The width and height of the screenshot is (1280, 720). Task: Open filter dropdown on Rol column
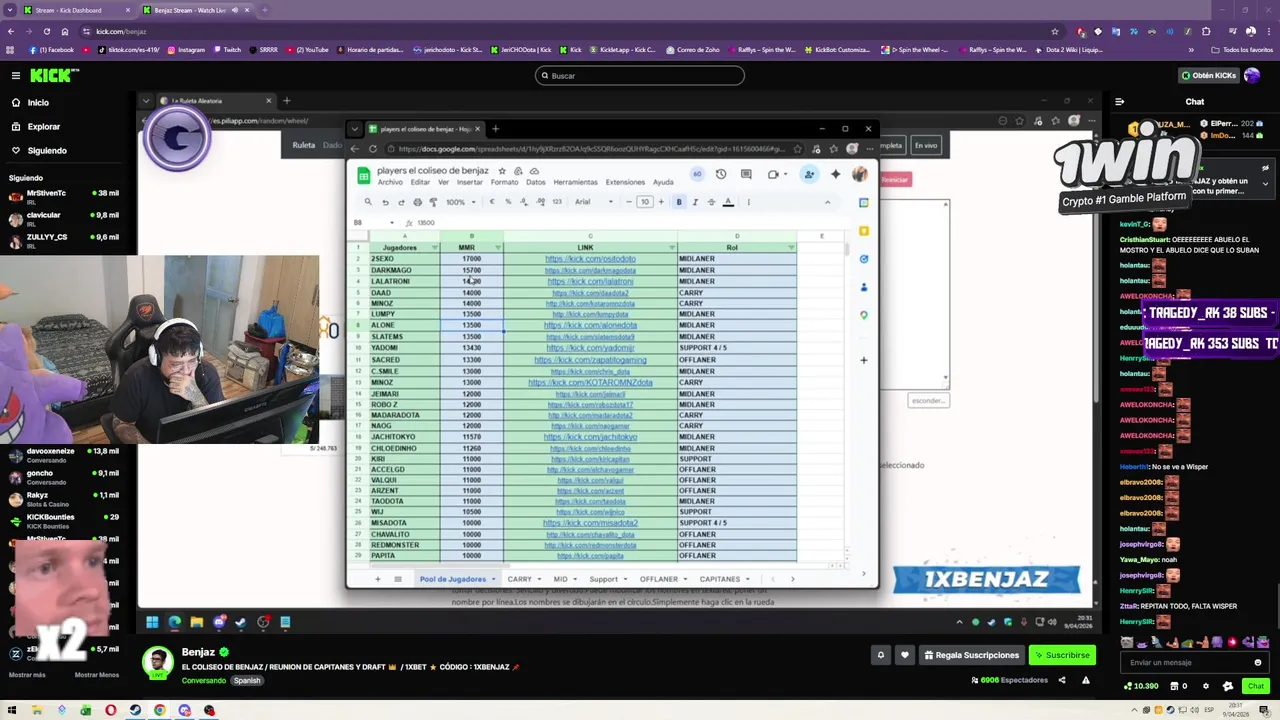791,247
